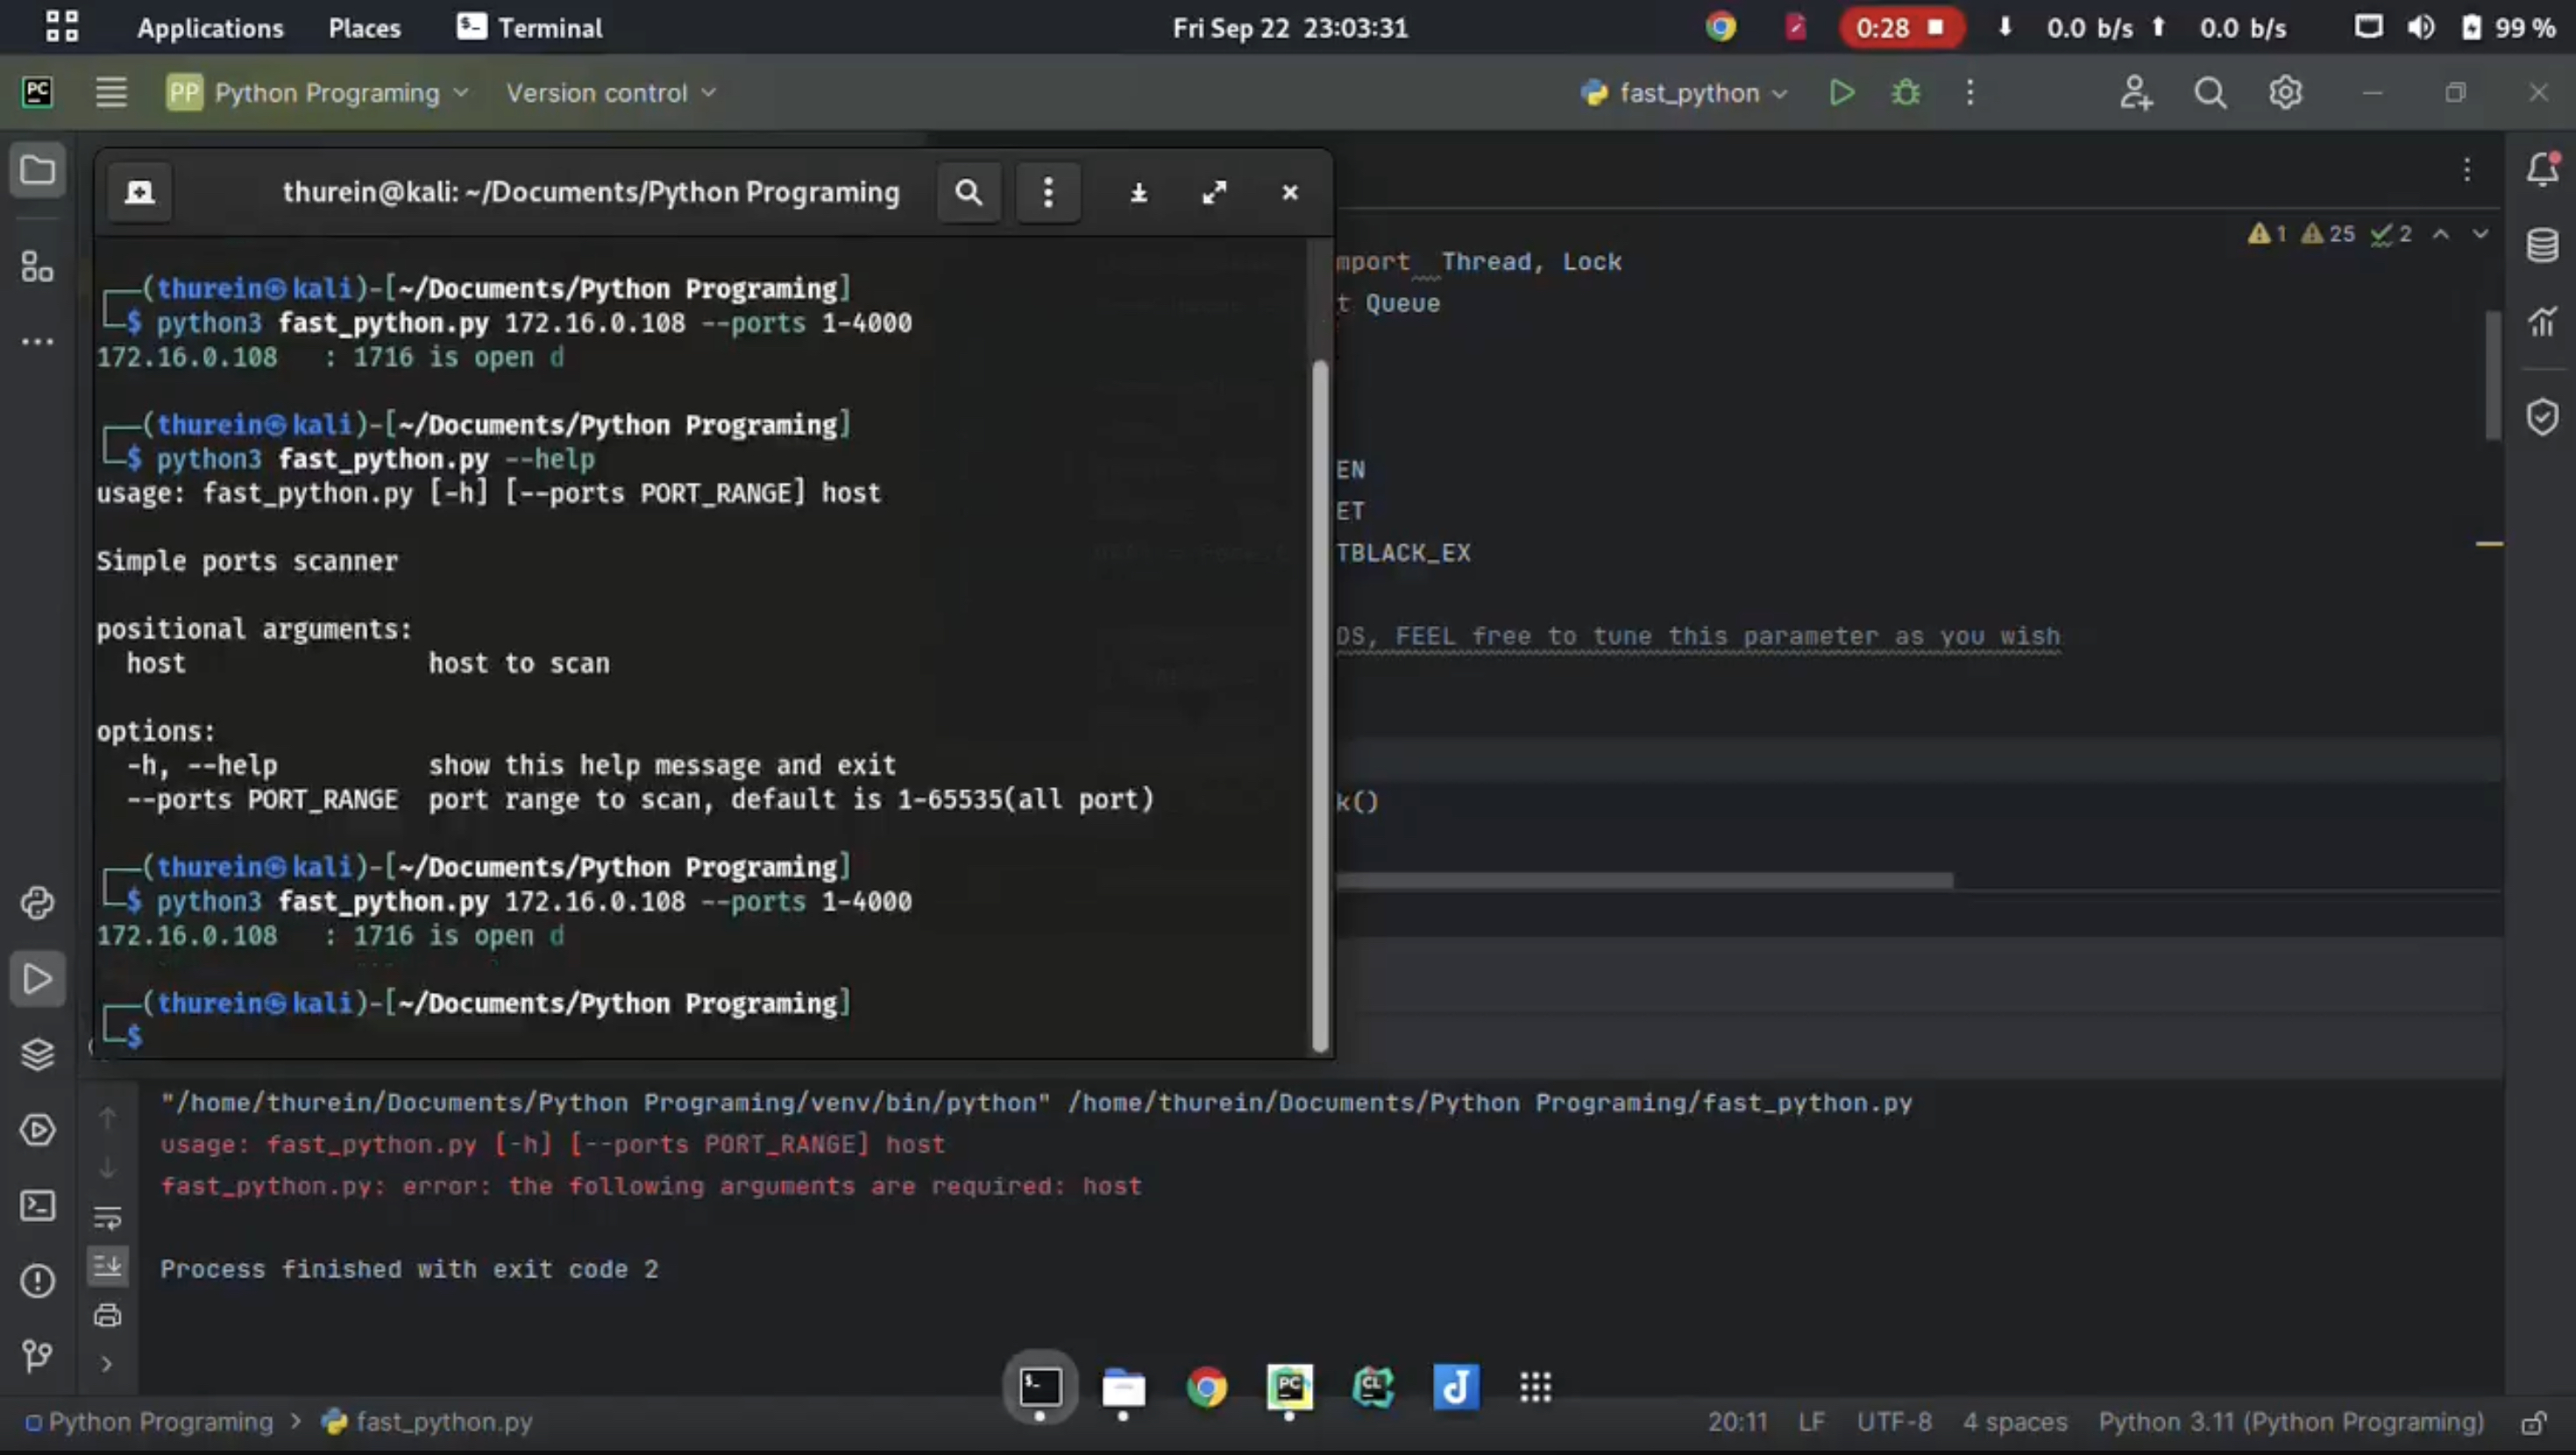2576x1455 pixels.
Task: Open clock and calendar in top bar
Action: (x=1290, y=28)
